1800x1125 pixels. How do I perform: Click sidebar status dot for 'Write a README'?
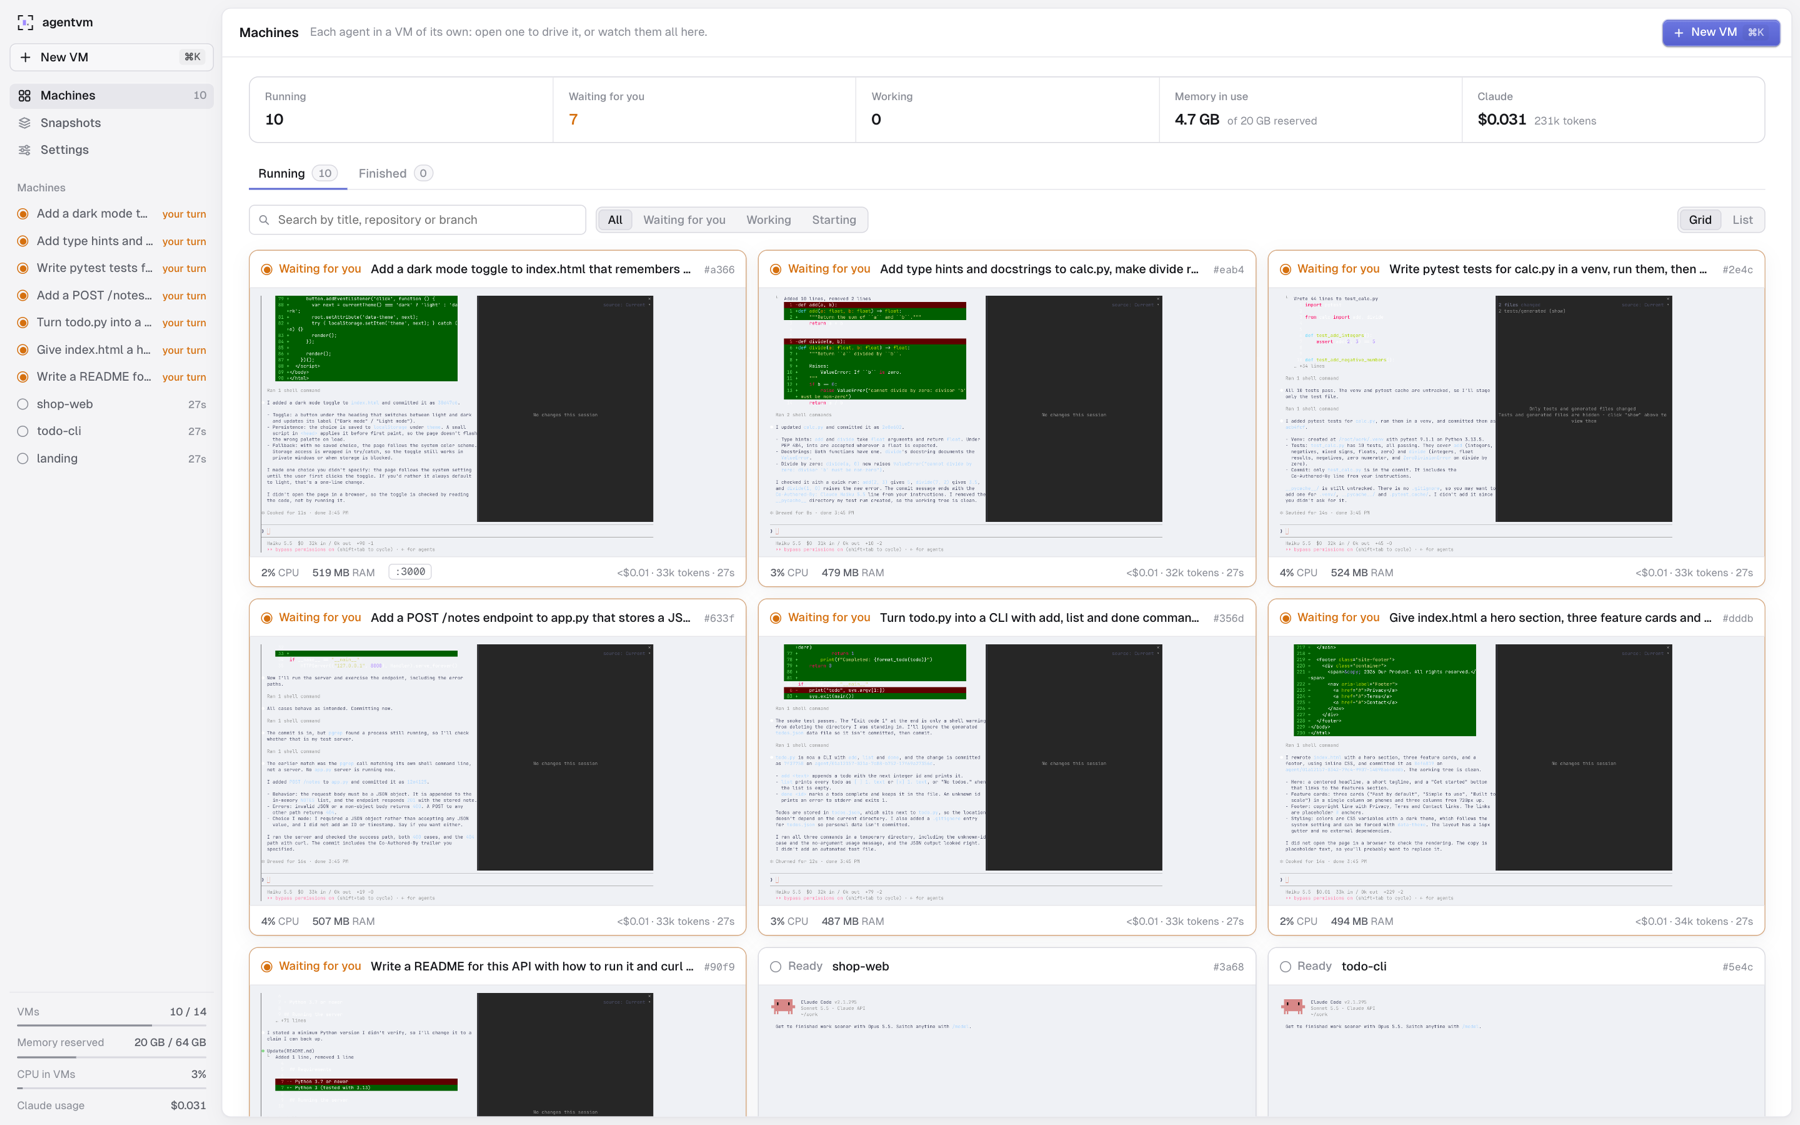23,377
